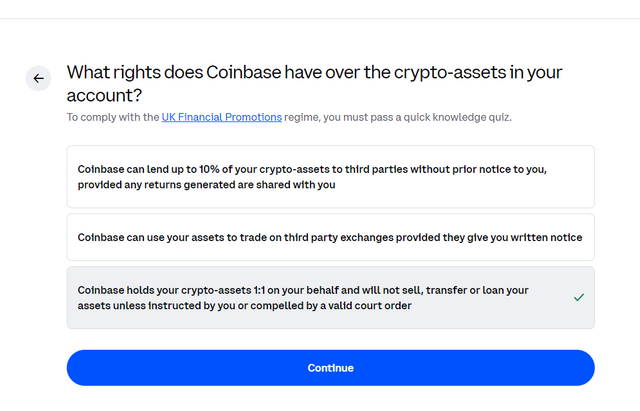Pick the option requiring 'written notice'
Viewport: 640px width, 411px height.
(330, 237)
